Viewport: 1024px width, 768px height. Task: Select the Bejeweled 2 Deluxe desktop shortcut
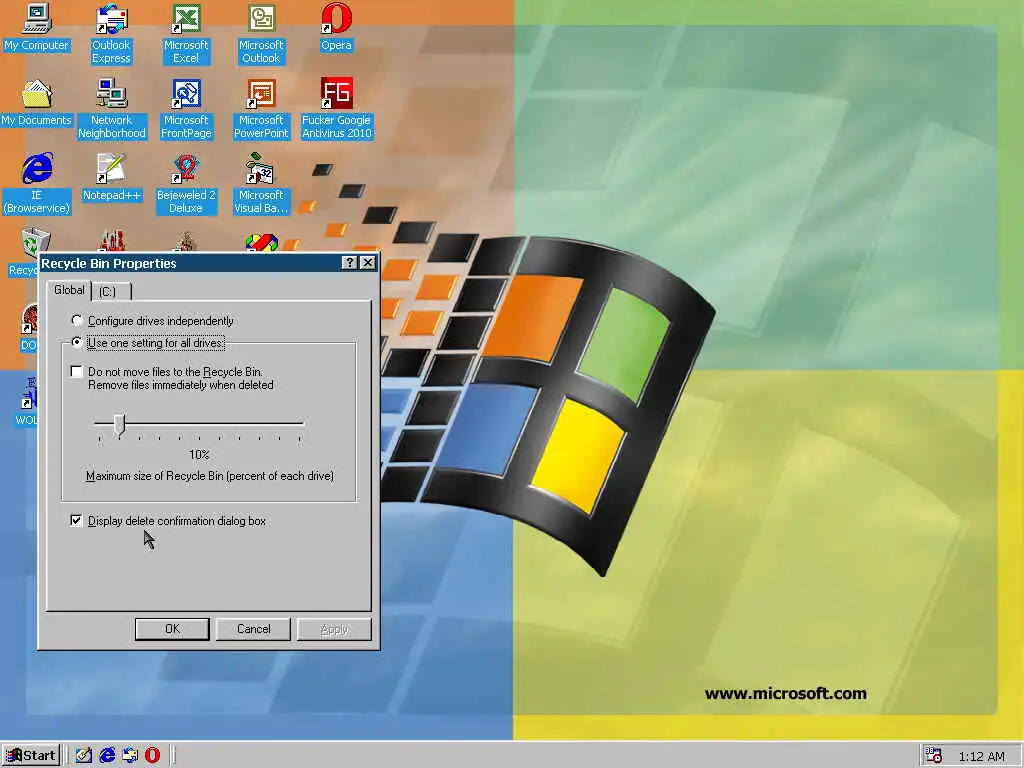click(186, 184)
